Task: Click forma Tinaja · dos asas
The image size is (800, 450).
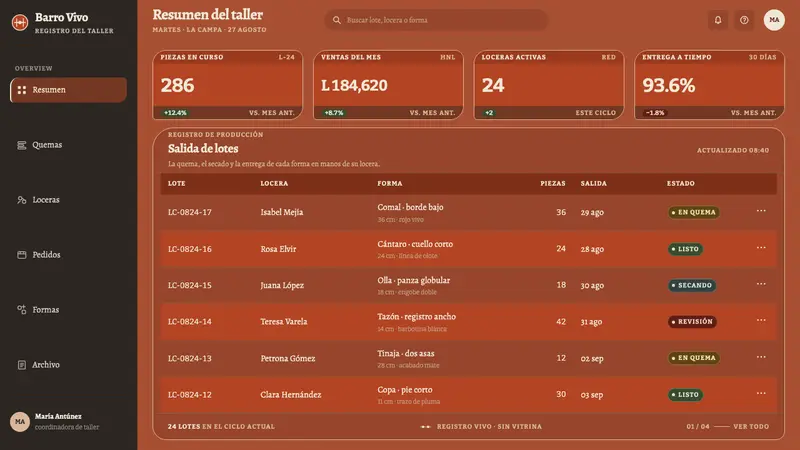Action: coord(406,353)
